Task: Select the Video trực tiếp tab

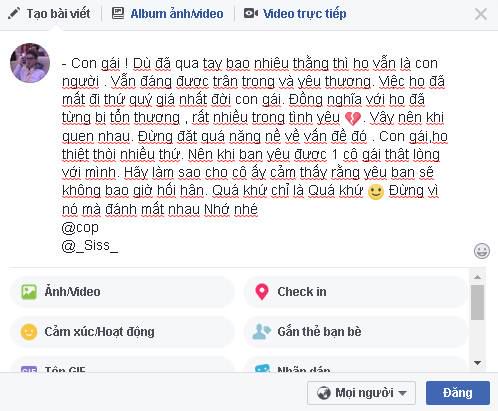Action: 295,14
